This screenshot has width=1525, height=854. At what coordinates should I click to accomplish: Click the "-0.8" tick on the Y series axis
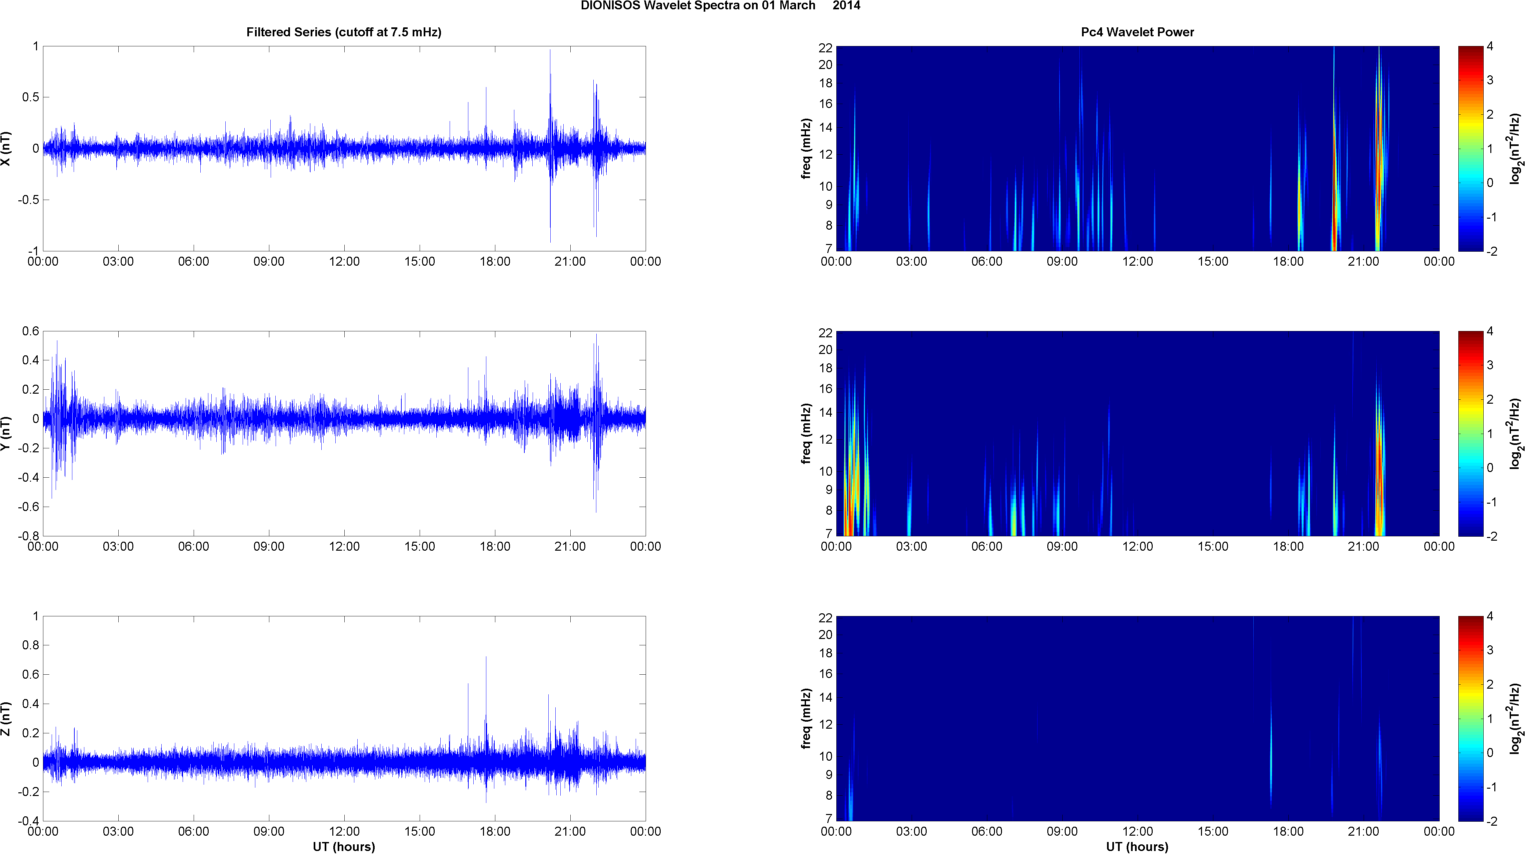27,536
